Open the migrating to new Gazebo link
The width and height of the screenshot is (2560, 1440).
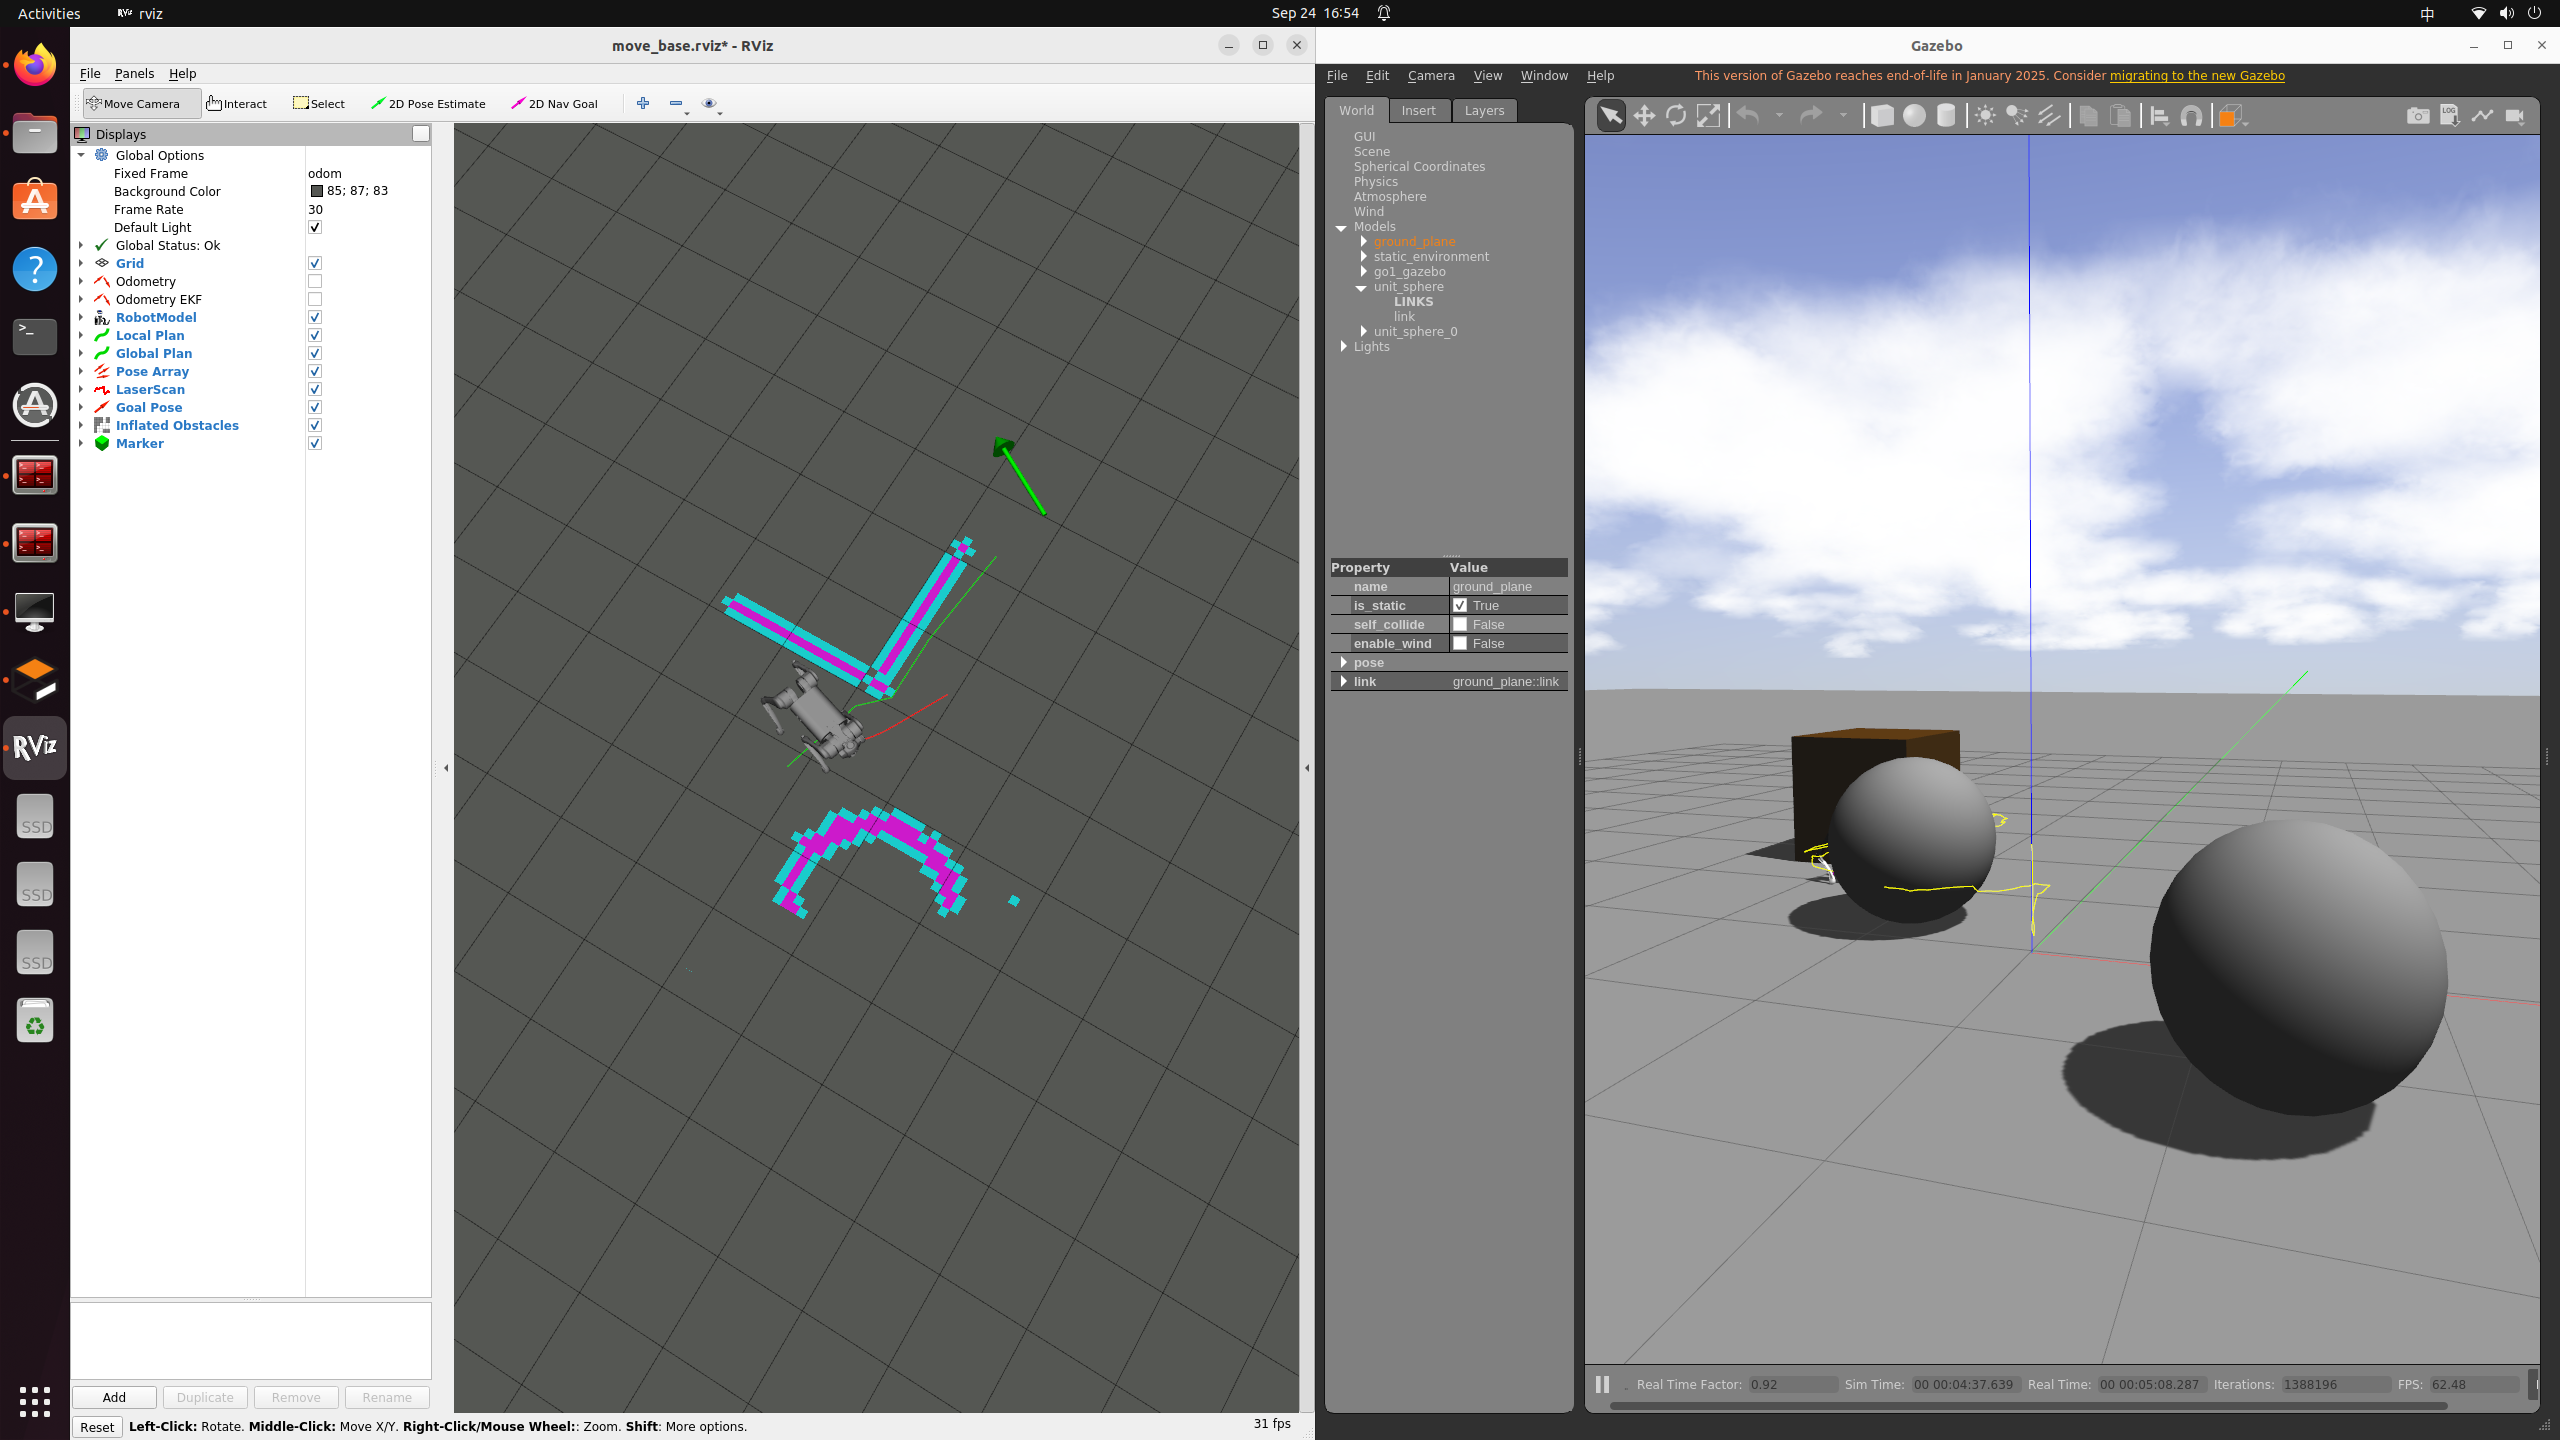[2197, 76]
